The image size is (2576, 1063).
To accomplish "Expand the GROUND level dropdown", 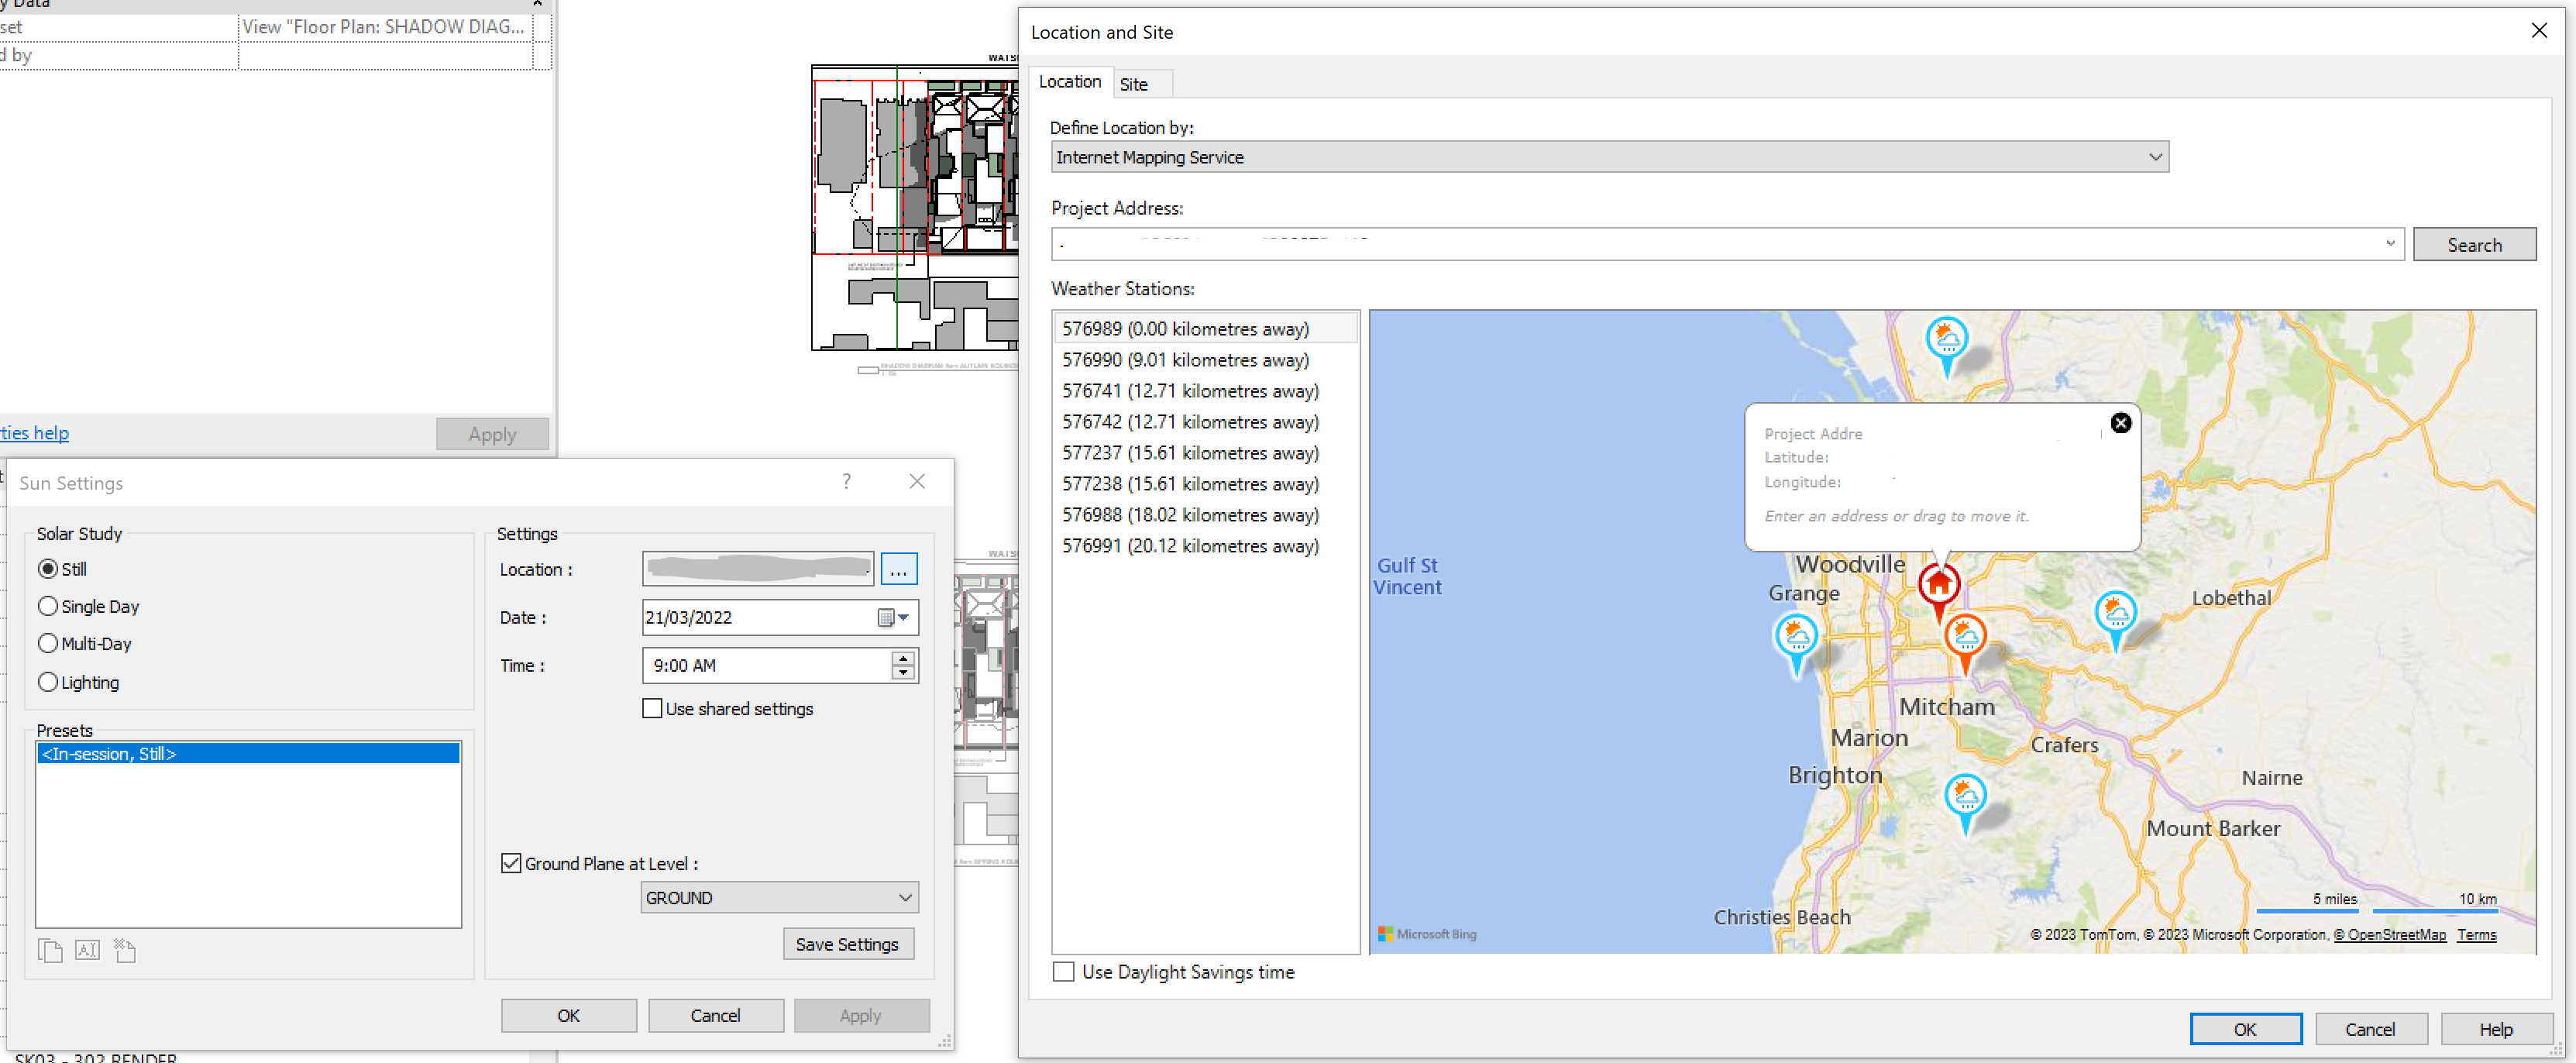I will [x=904, y=897].
